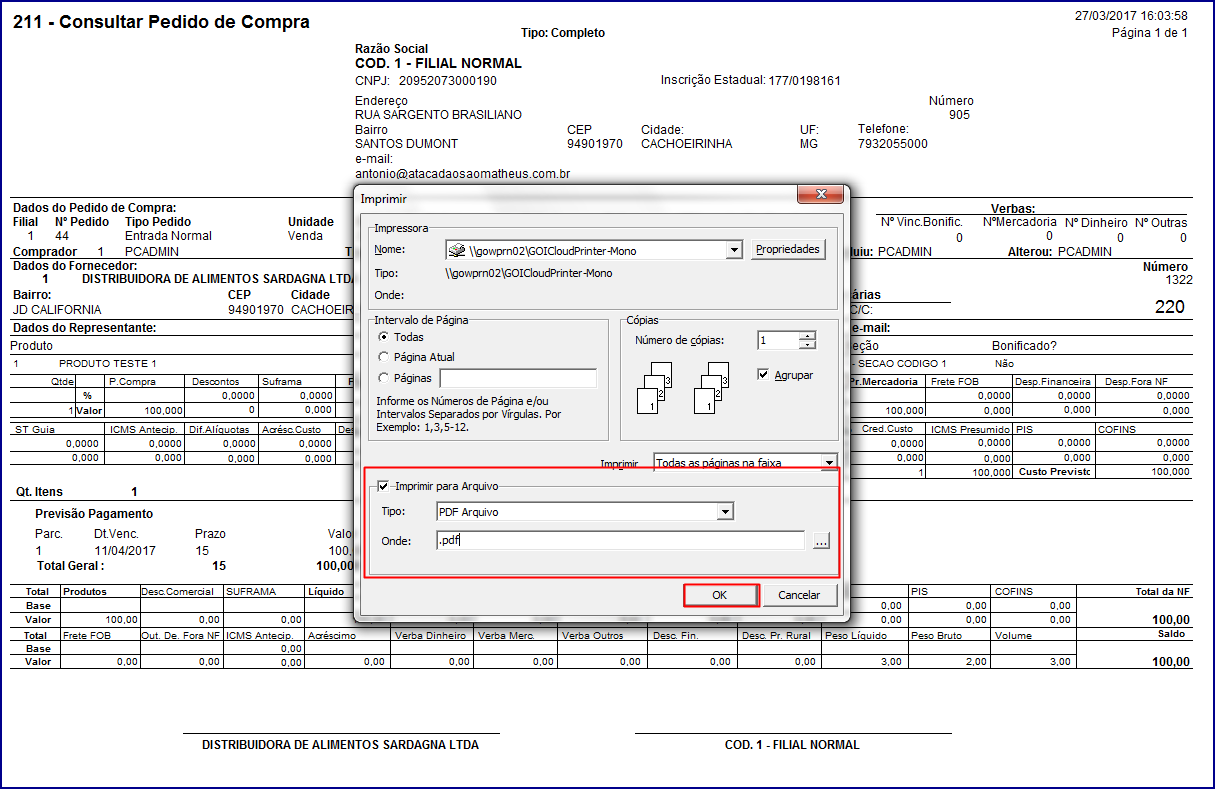
Task: Click the 'Total da NF' header
Action: tap(1164, 592)
